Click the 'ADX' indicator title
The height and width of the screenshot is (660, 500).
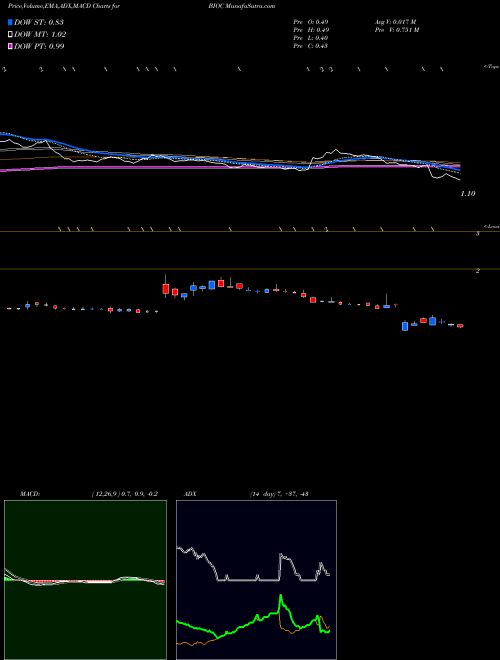pyautogui.click(x=190, y=494)
